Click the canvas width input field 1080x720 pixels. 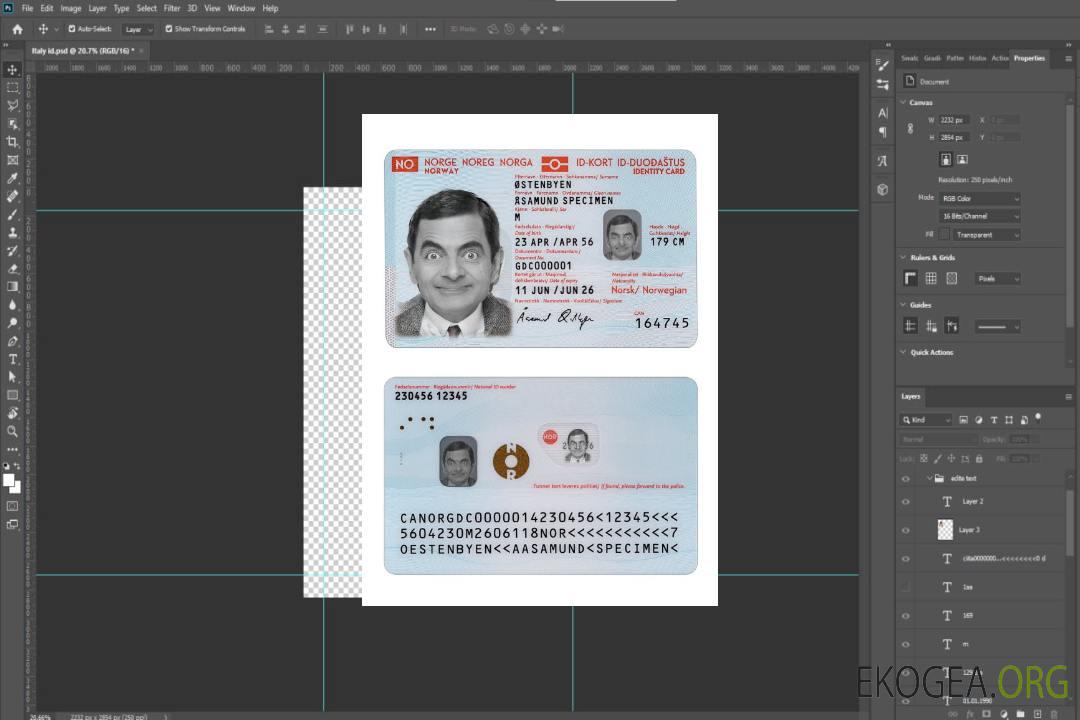coord(954,120)
